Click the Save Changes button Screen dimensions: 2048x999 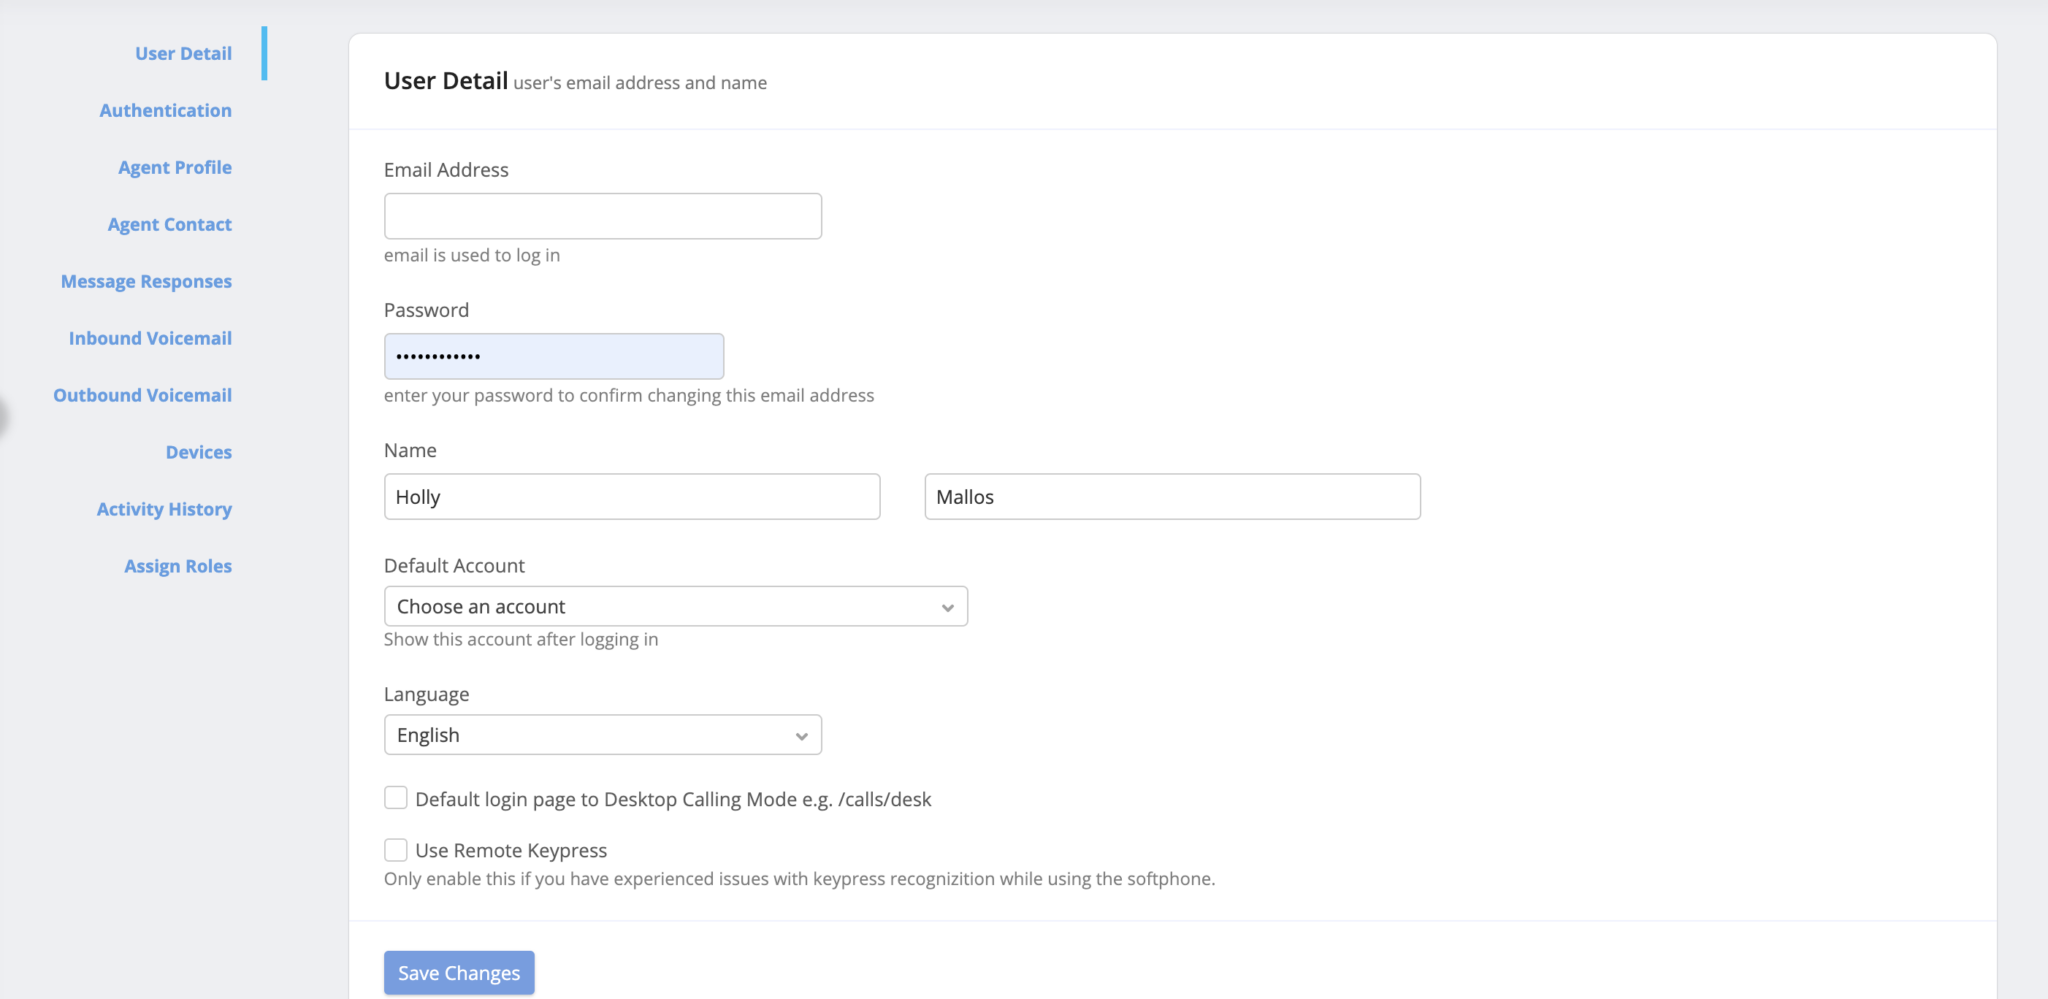coord(459,973)
